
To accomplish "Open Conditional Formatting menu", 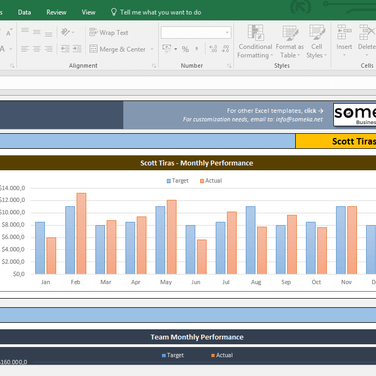I will pyautogui.click(x=255, y=42).
